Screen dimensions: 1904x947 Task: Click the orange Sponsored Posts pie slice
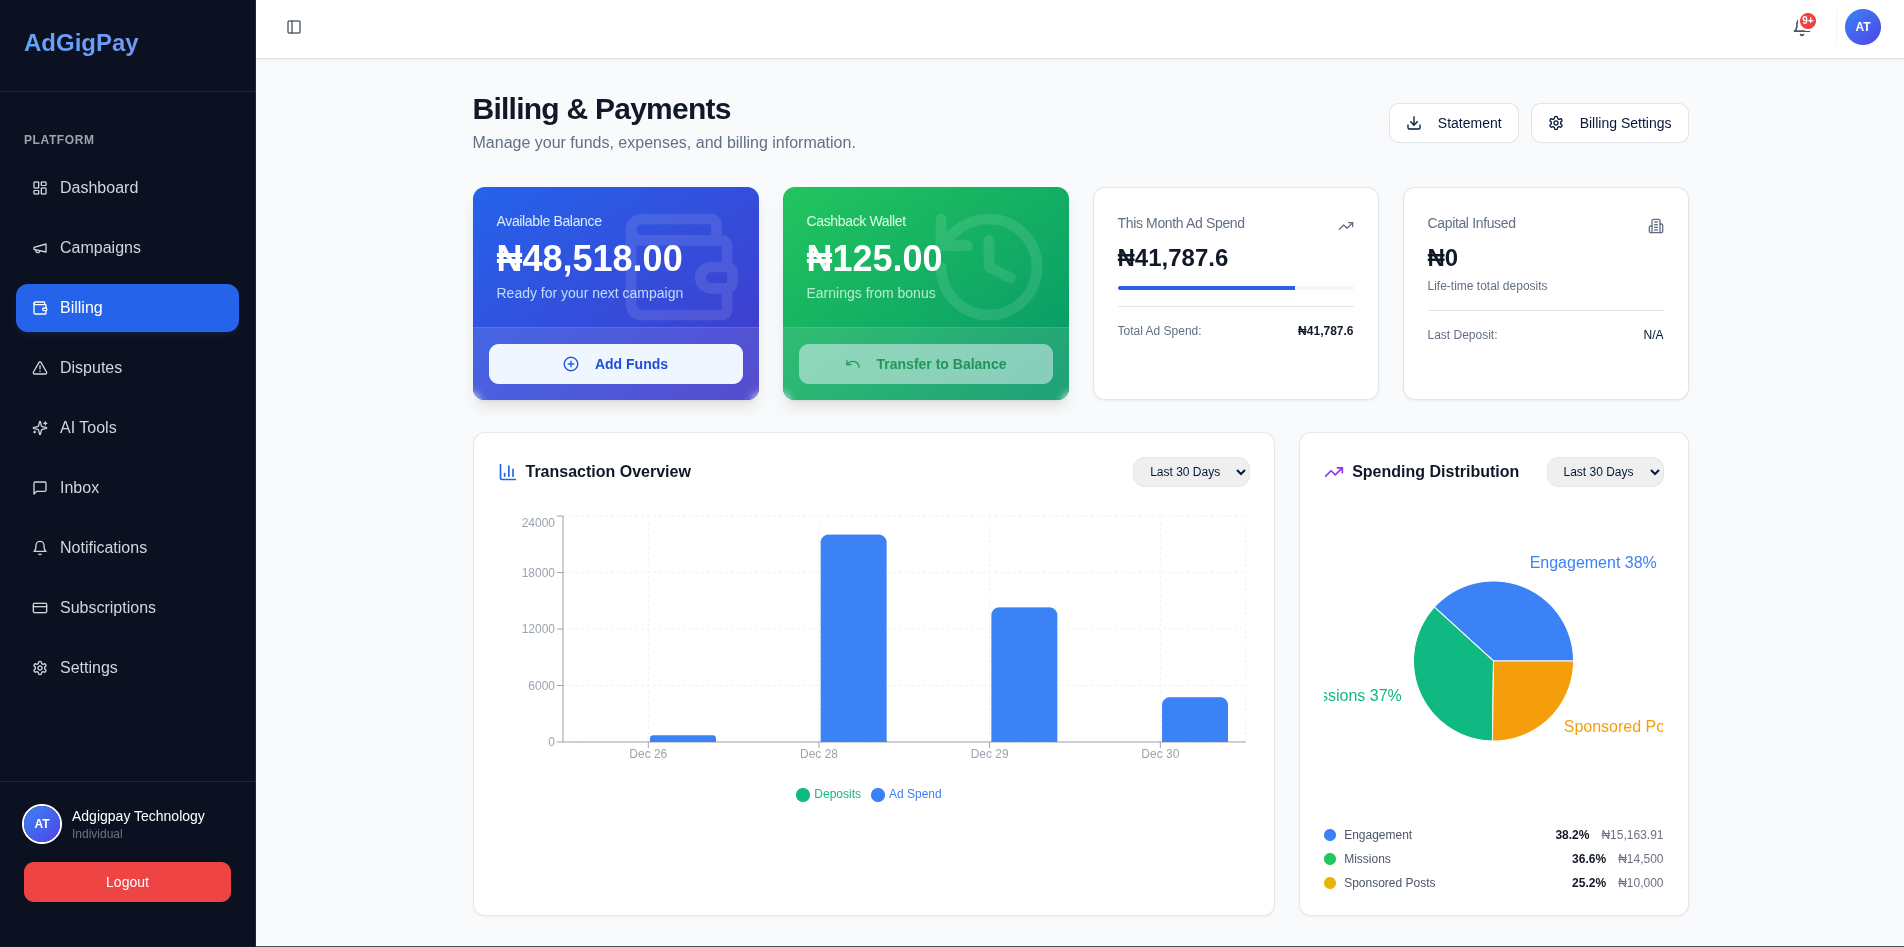pos(1525,695)
